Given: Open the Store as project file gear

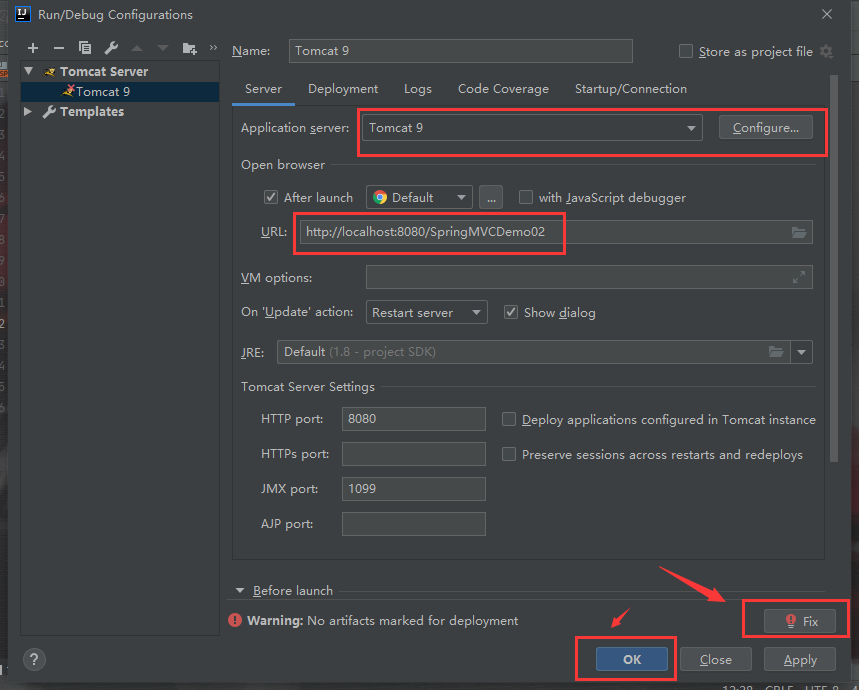Looking at the screenshot, I should point(826,51).
